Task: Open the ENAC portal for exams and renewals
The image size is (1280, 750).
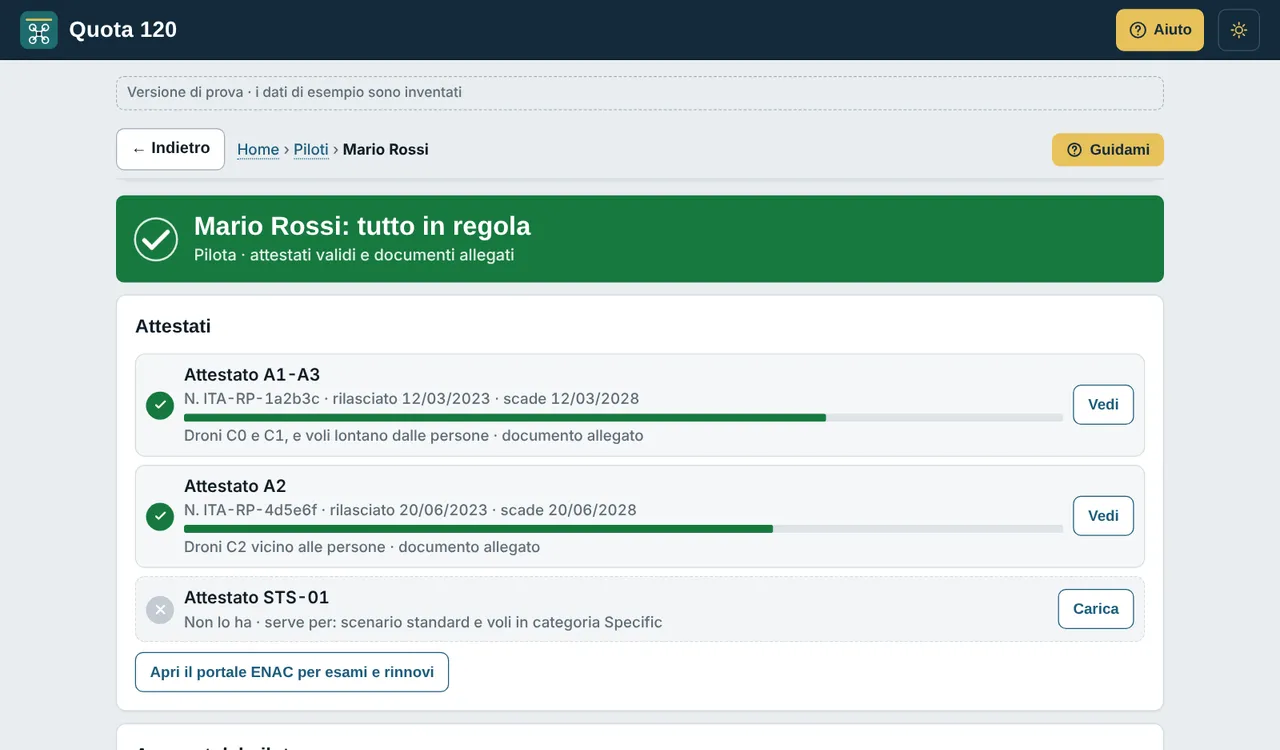Action: pos(292,672)
